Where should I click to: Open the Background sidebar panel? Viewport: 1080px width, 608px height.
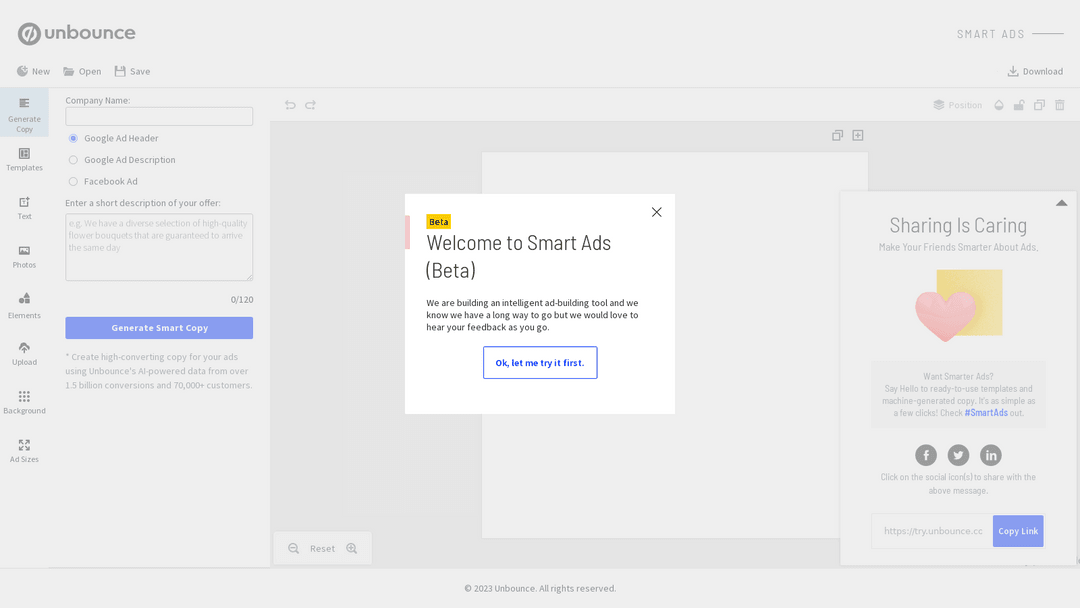(24, 403)
